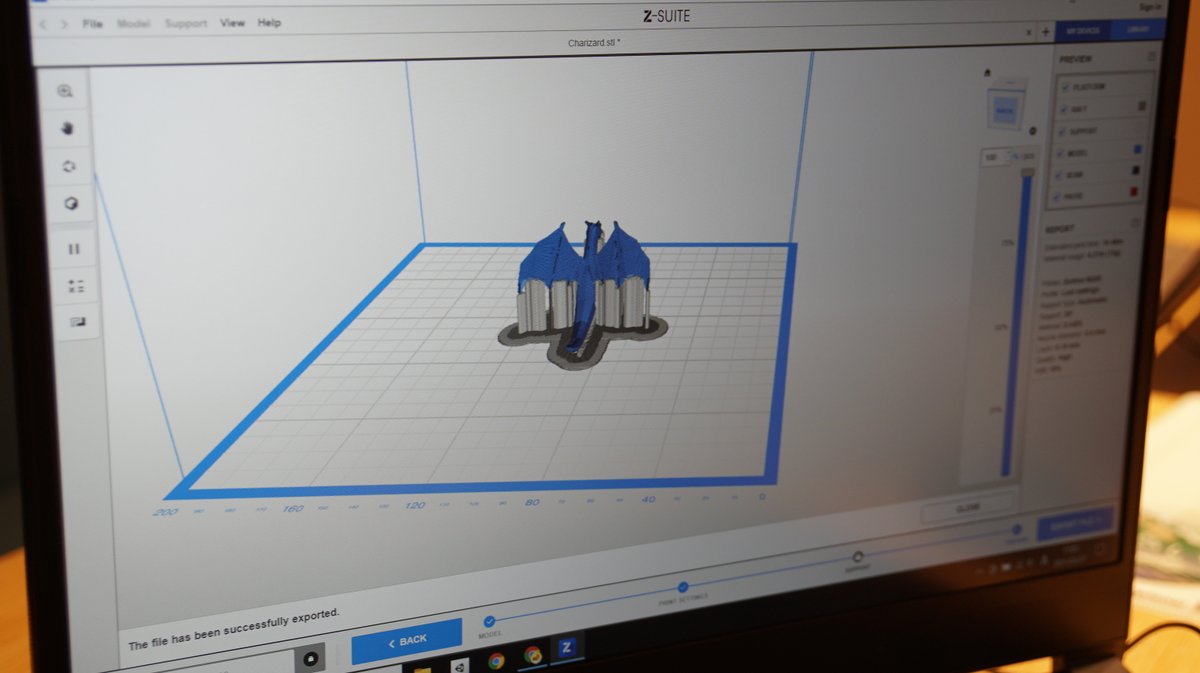
Task: Go back with left arrow navigation icon
Action: (43, 23)
